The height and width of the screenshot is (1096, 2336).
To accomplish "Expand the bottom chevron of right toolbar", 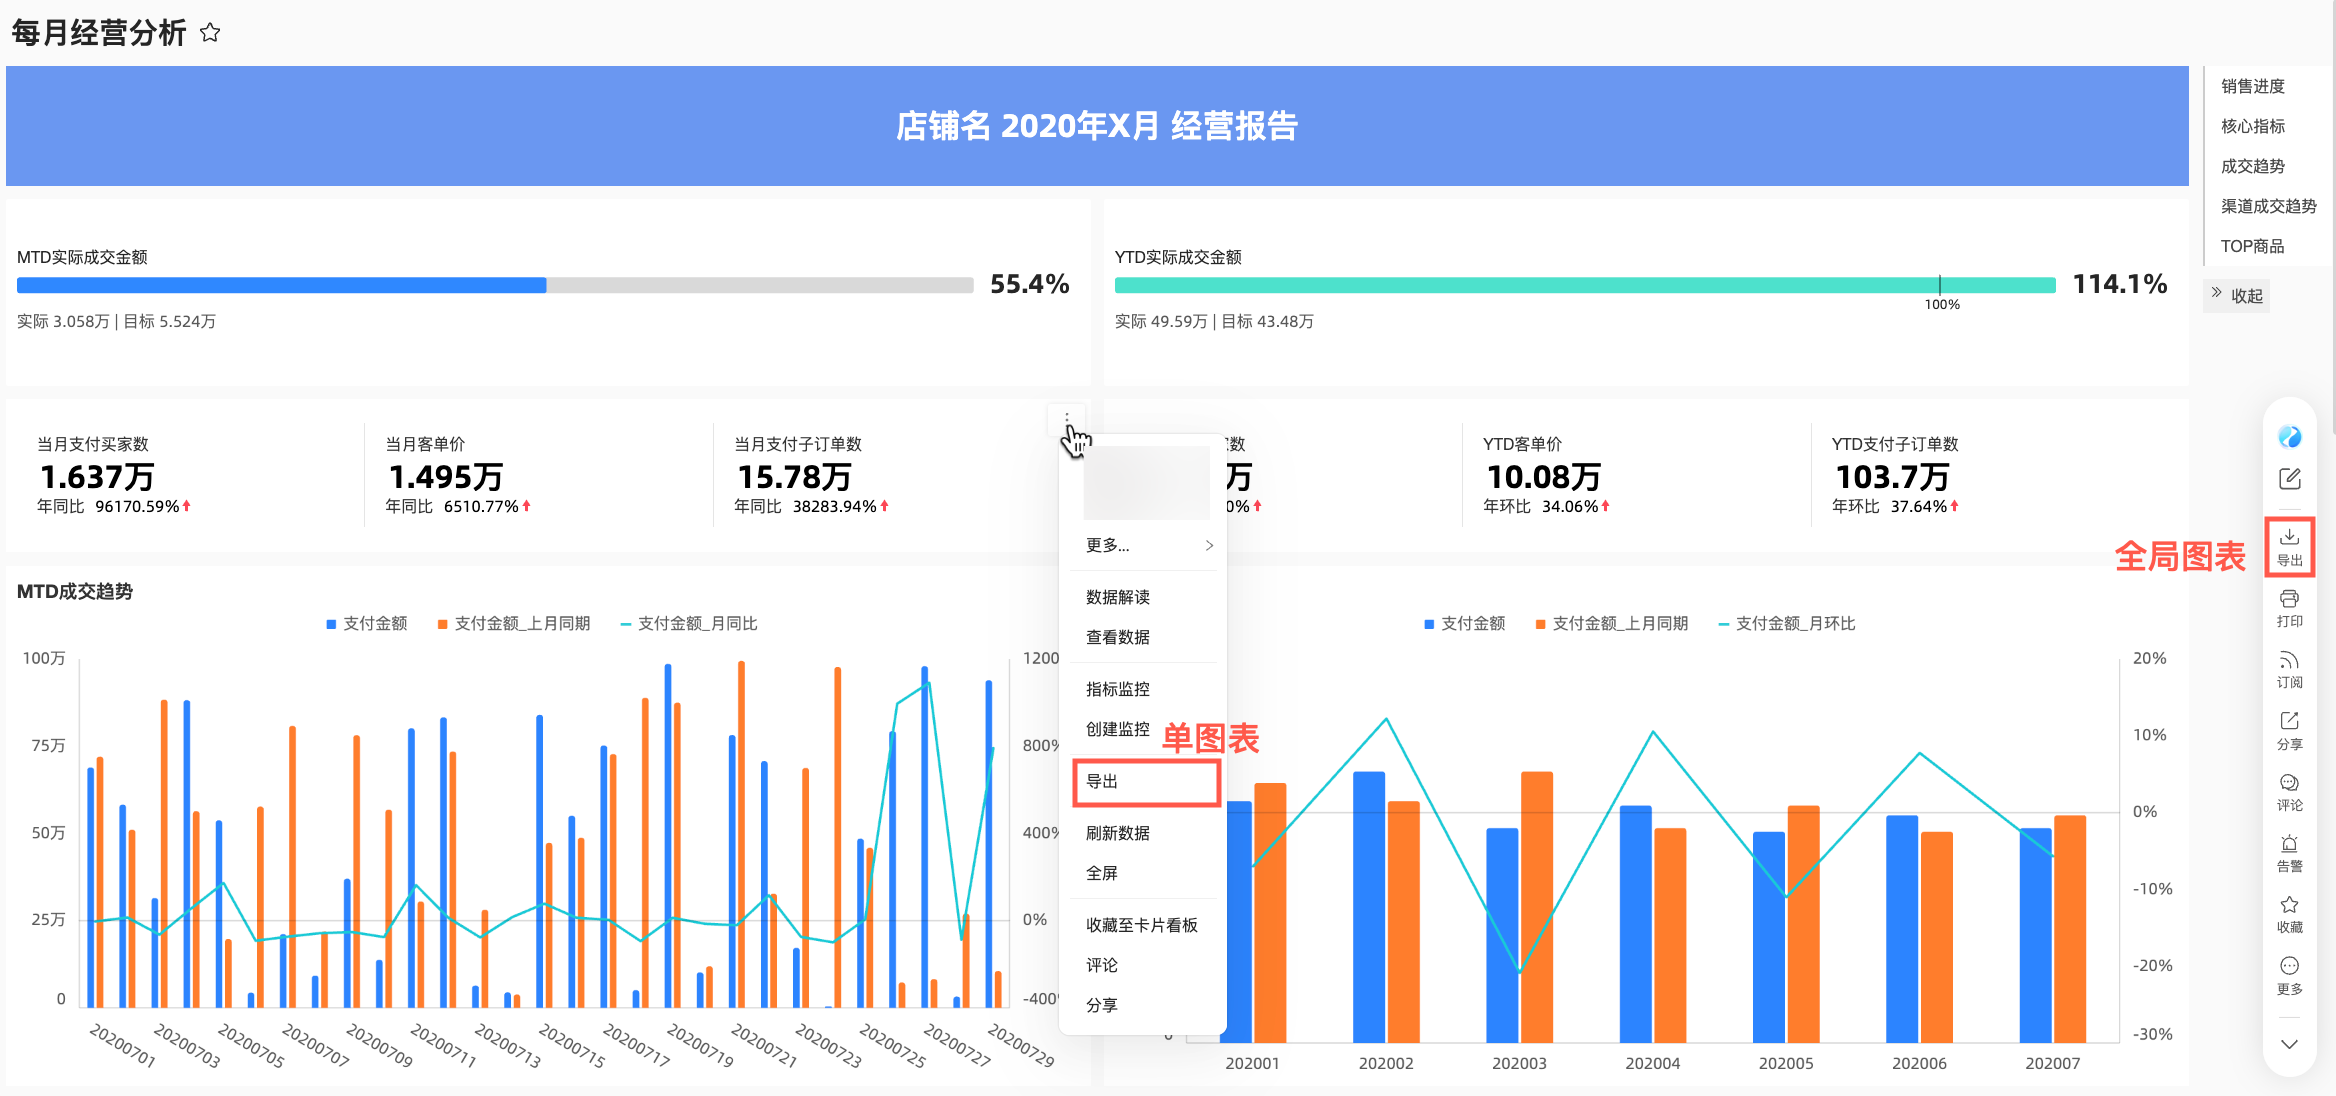I will (x=2289, y=1044).
